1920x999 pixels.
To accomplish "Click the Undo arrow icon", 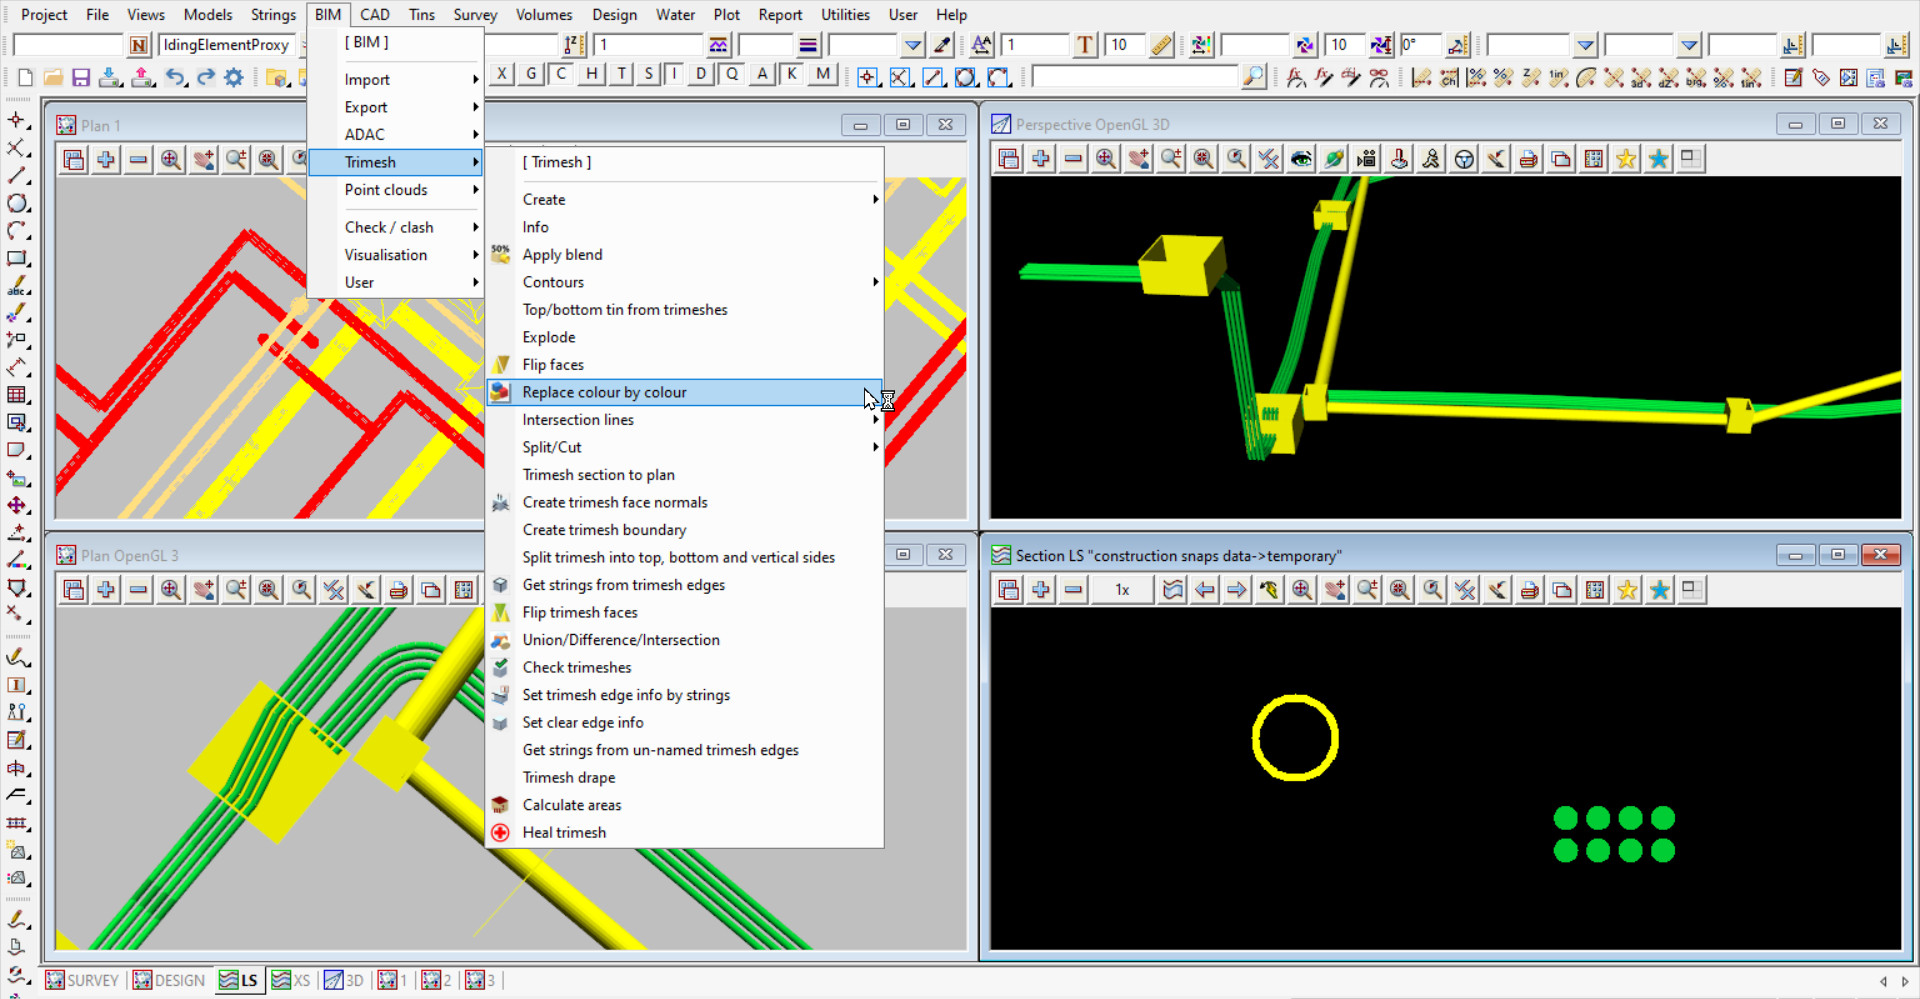I will point(176,77).
